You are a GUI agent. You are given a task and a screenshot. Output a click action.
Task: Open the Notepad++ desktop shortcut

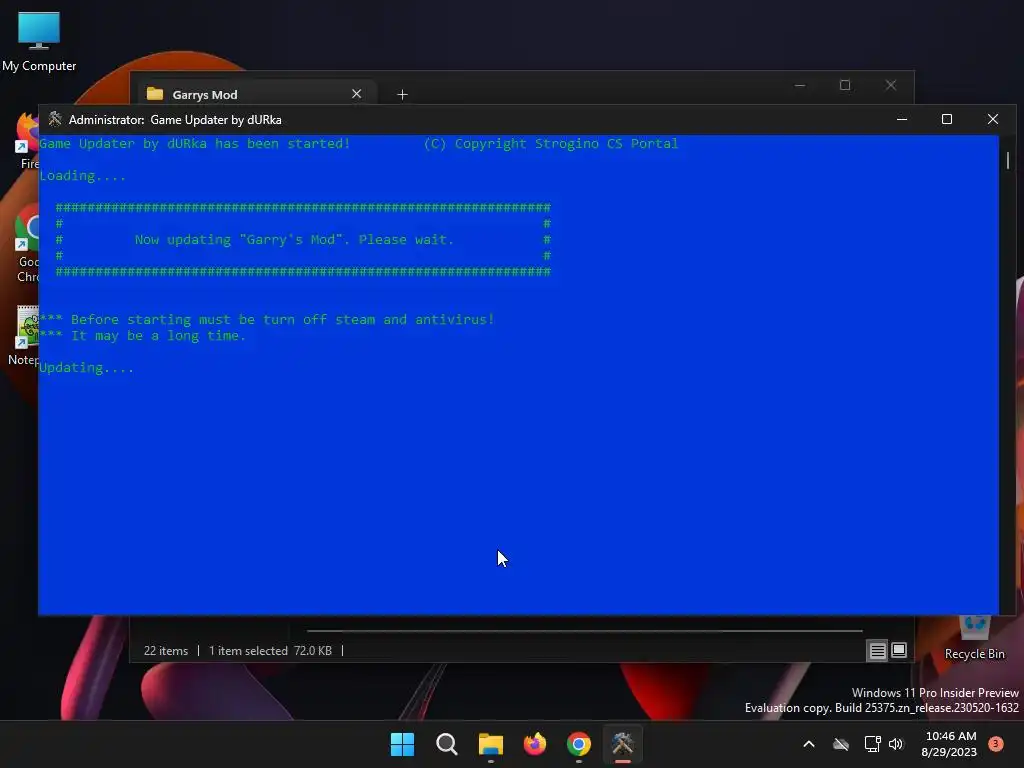23,336
